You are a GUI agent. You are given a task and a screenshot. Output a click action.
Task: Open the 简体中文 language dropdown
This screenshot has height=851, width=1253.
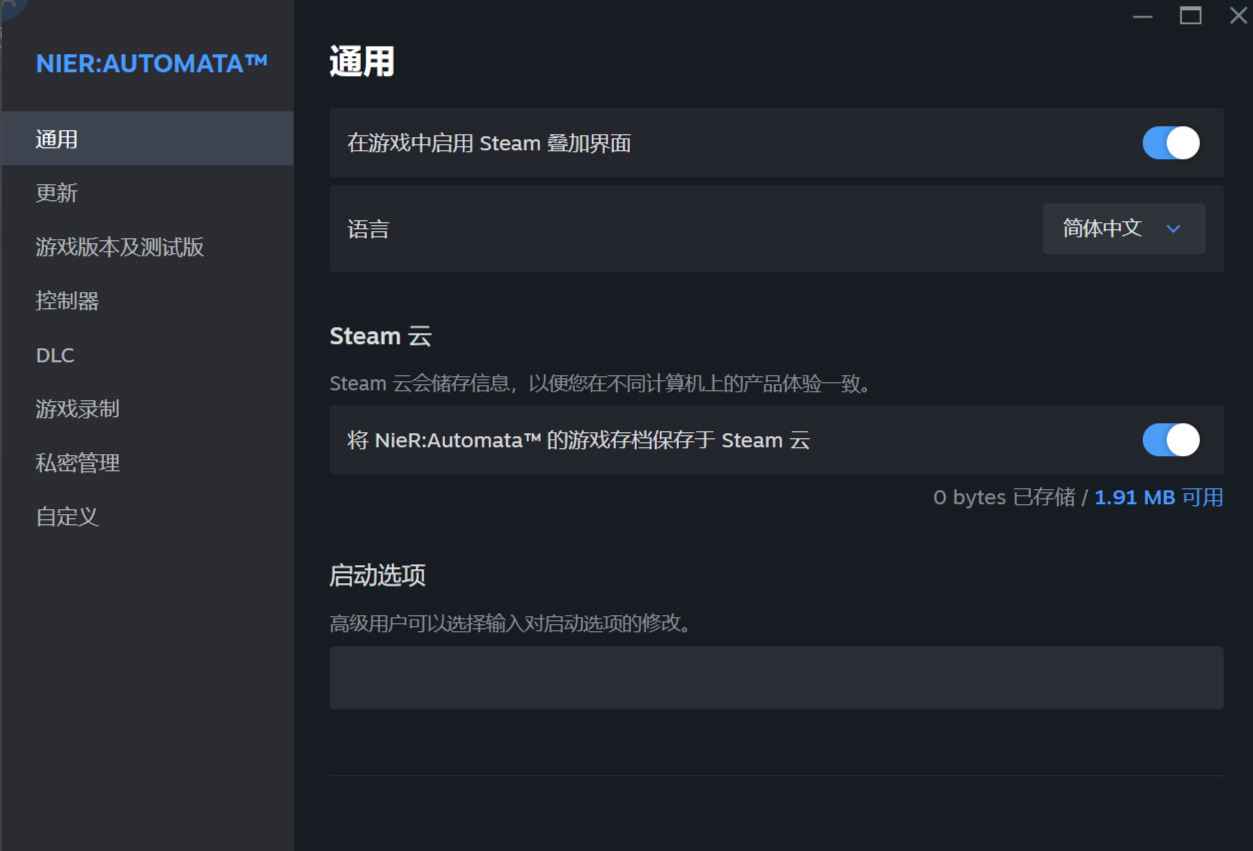click(1124, 229)
